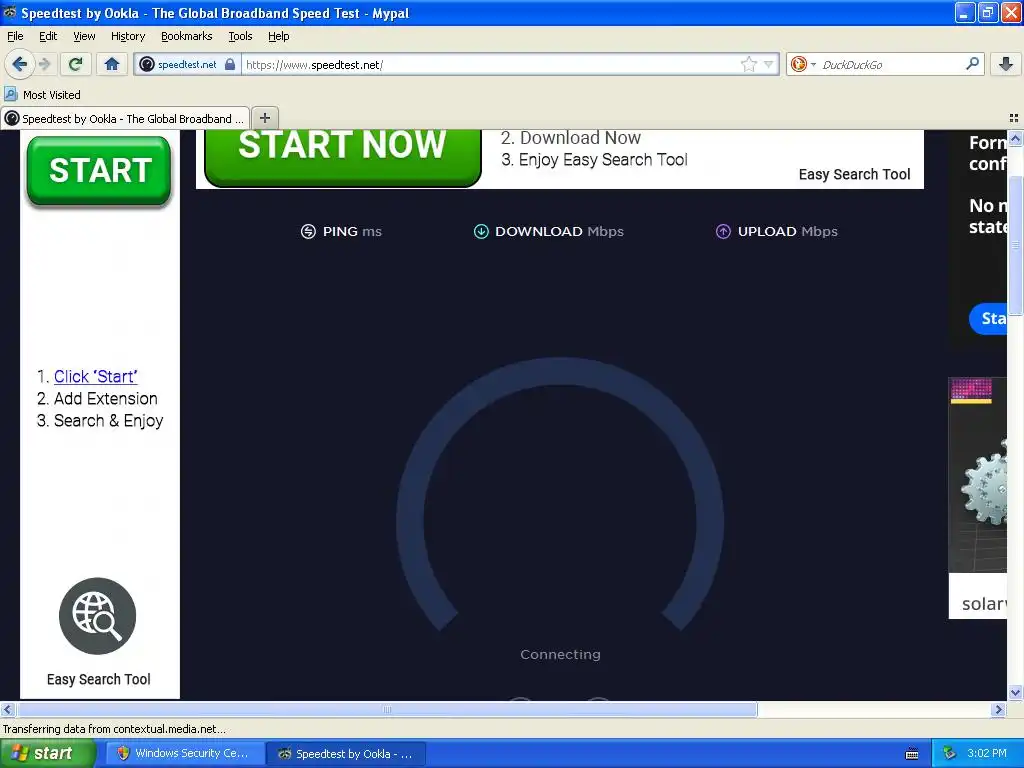This screenshot has width=1024, height=768.
Task: Click the speedtest.net site identity icon
Action: (147, 64)
